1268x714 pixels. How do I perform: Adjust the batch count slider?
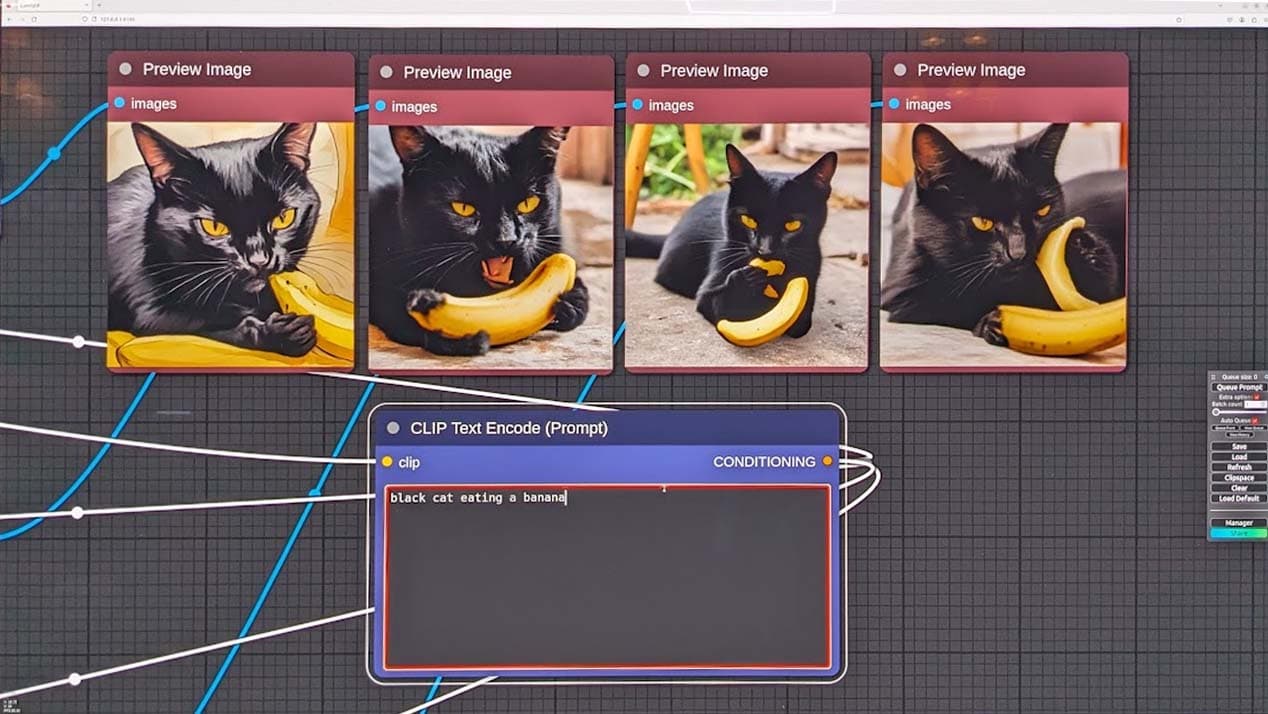tap(1217, 412)
